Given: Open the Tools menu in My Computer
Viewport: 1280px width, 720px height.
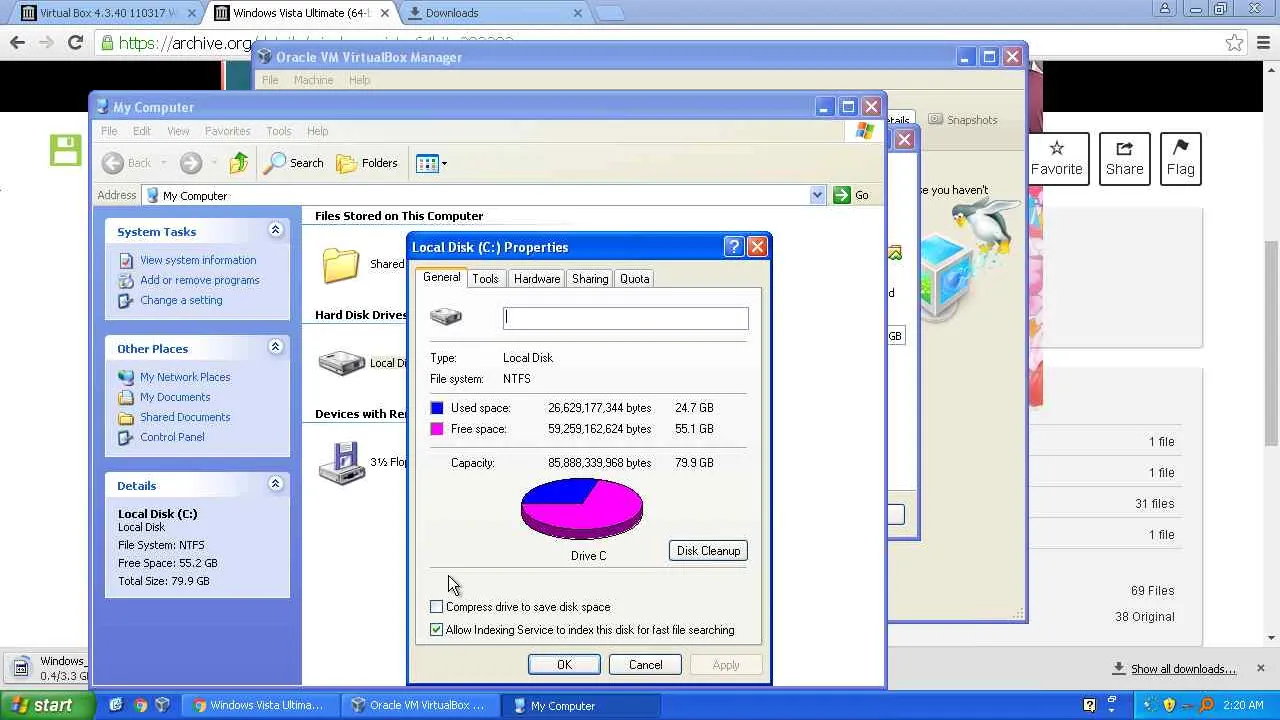Looking at the screenshot, I should click(x=278, y=131).
